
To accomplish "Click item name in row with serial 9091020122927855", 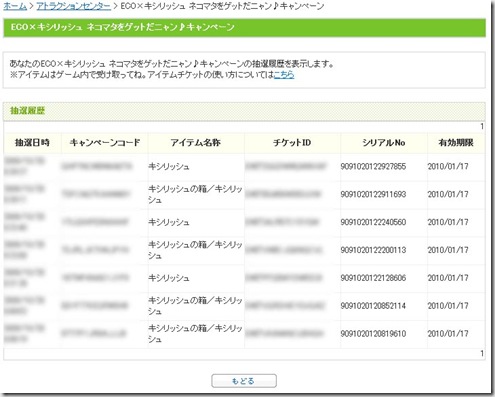I will [169, 166].
